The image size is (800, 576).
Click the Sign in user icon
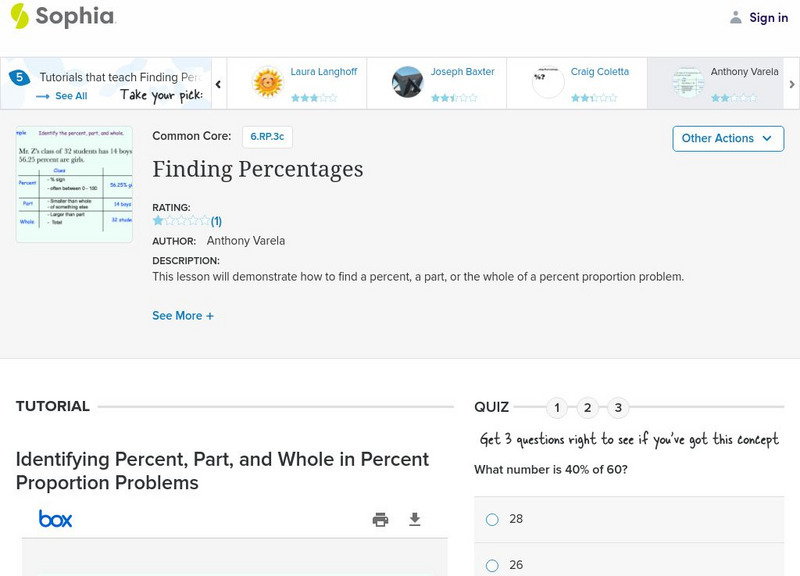tap(736, 17)
